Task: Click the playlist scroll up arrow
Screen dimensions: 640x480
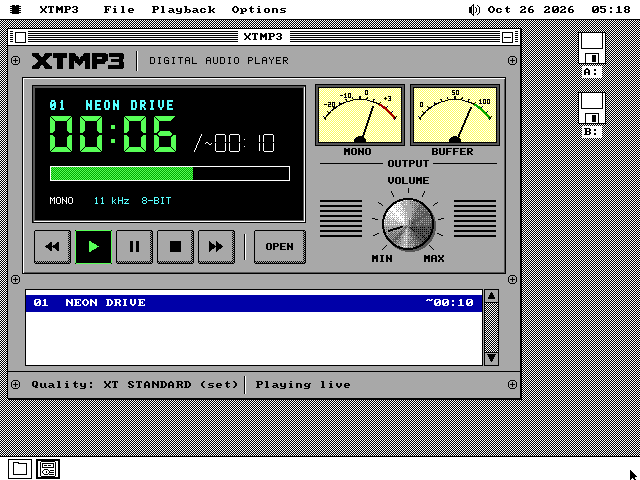Action: pyautogui.click(x=491, y=296)
